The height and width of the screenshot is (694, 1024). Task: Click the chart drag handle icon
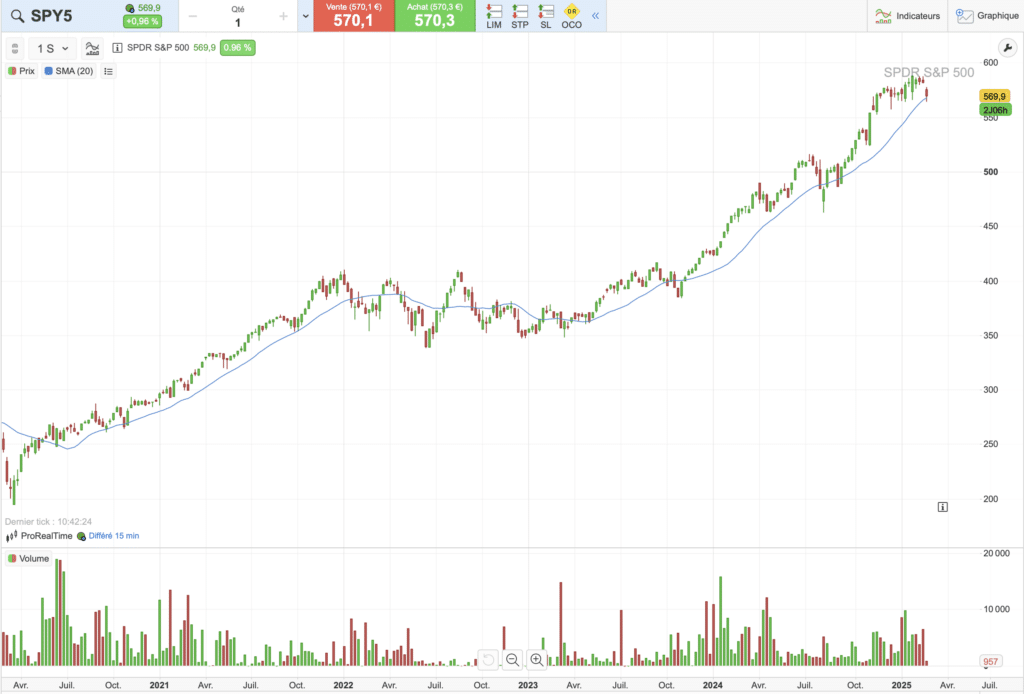coord(15,48)
